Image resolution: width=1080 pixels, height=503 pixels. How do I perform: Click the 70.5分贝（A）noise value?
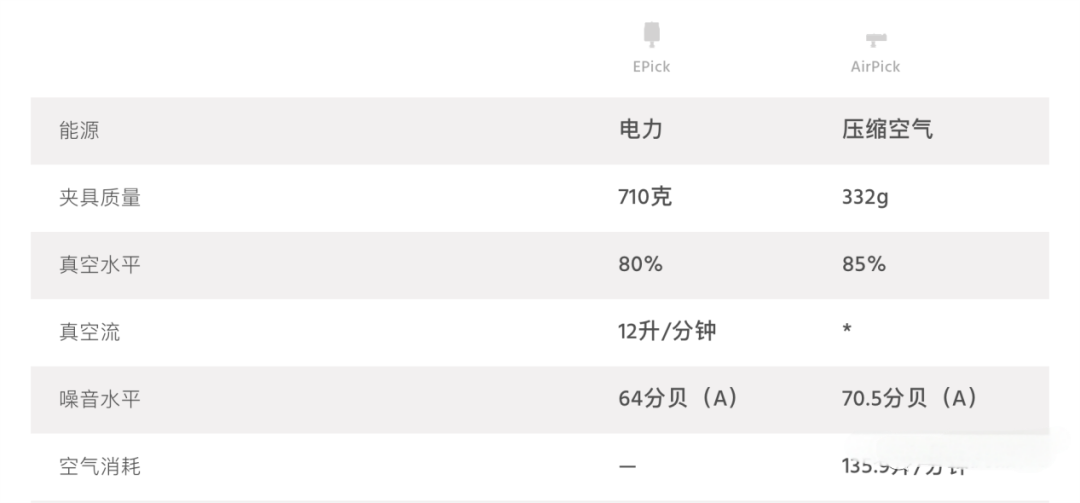pos(909,398)
